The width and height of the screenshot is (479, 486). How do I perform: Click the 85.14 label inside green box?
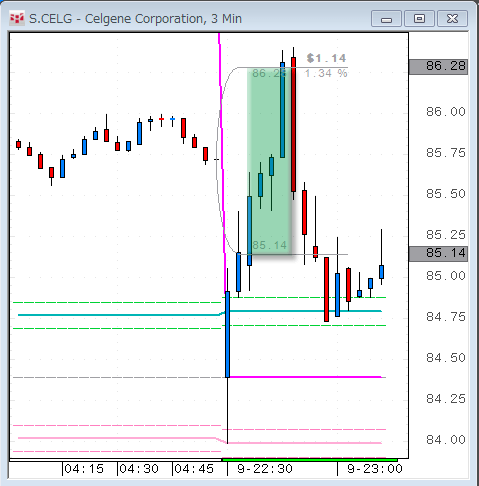[269, 246]
